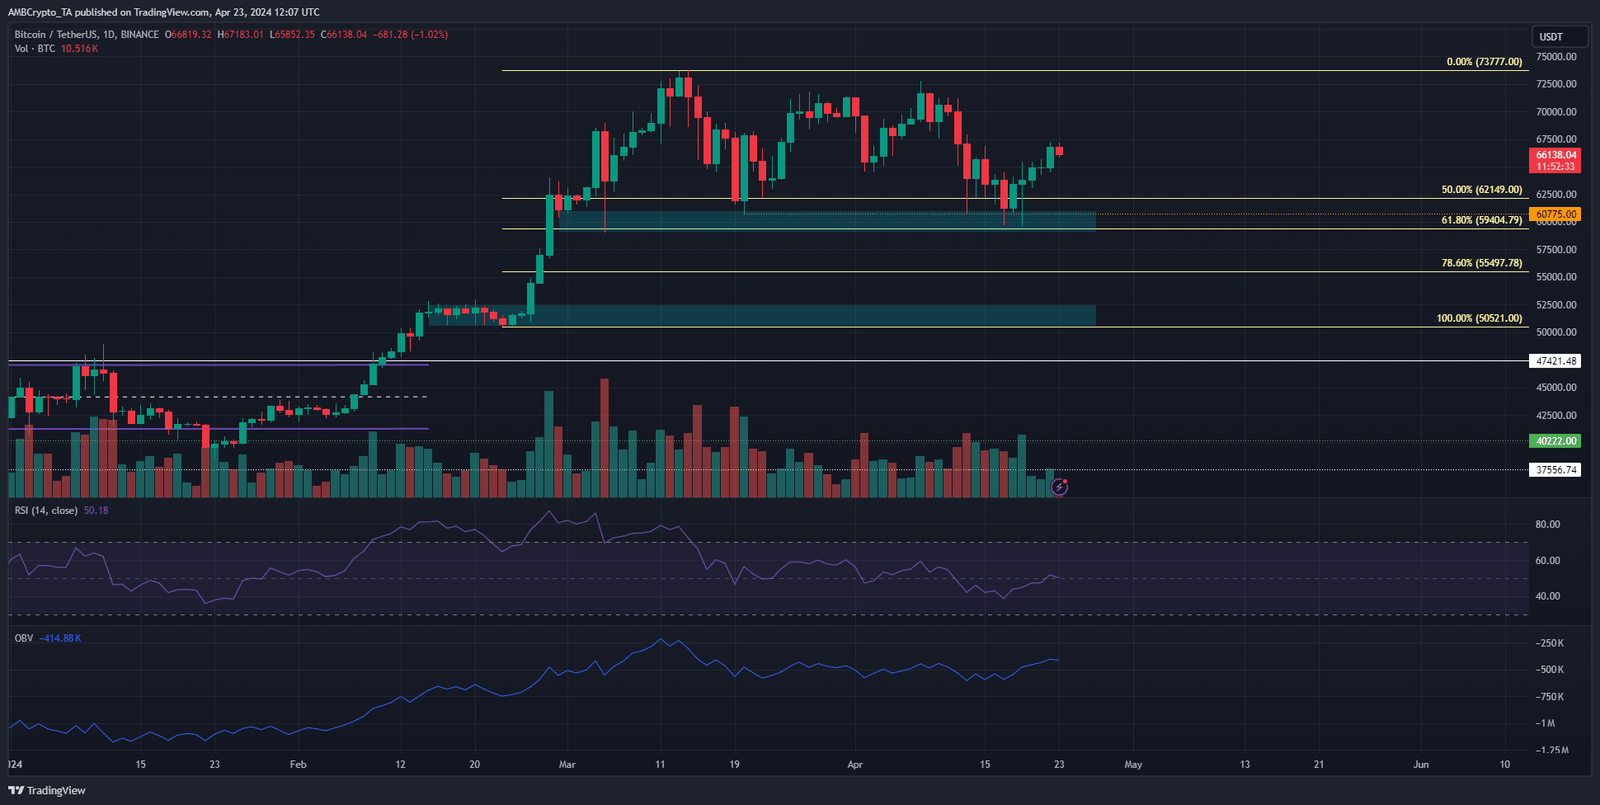Viewport: 1600px width, 805px height.
Task: Click 70000.00 on the price axis
Action: (1556, 112)
